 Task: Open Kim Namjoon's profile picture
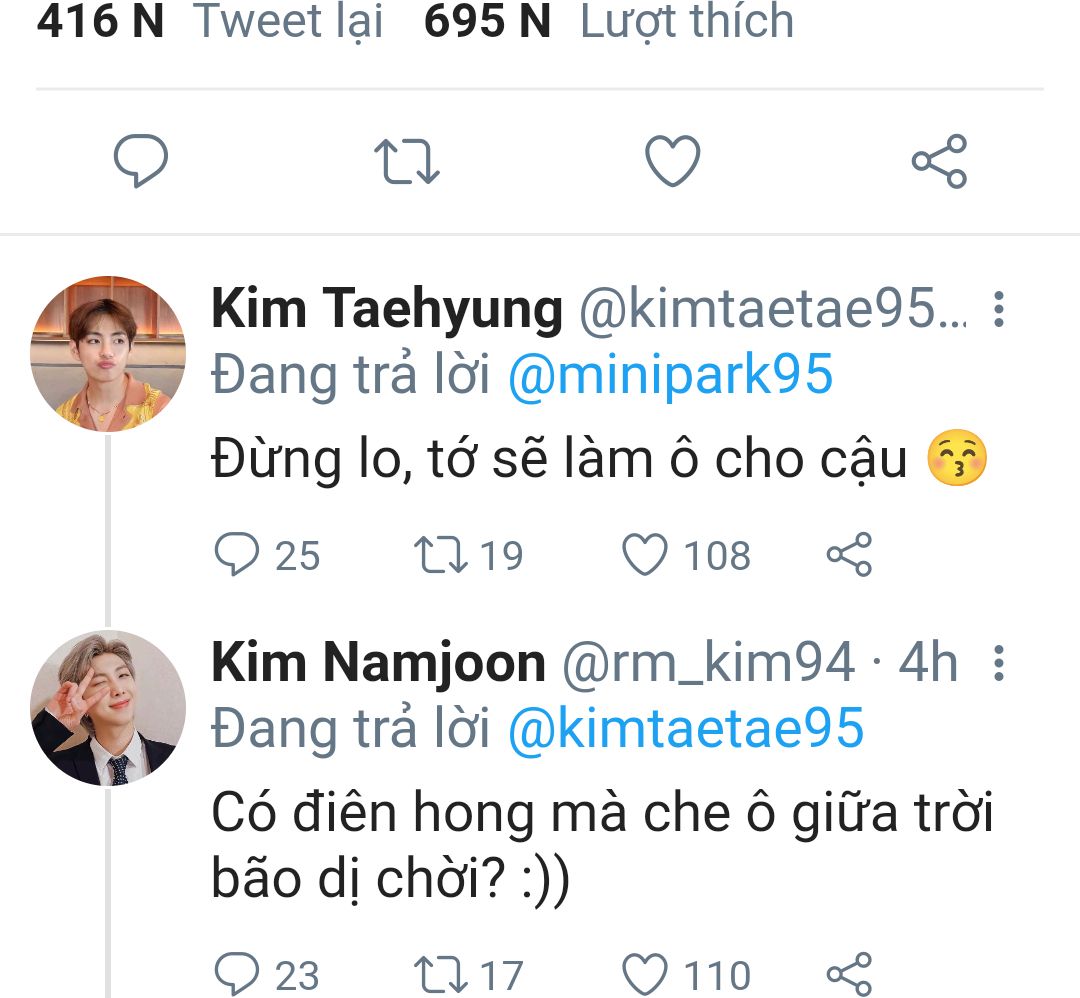point(108,707)
